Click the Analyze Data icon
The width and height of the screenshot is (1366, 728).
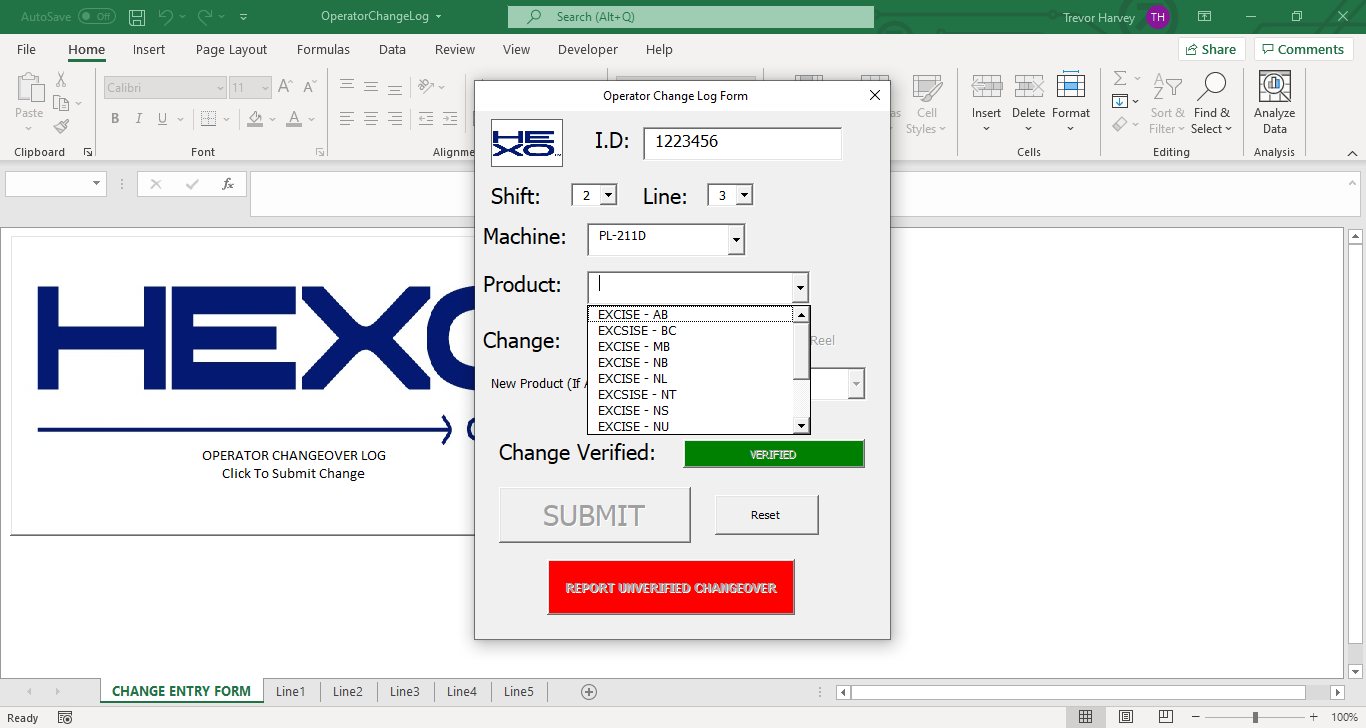[x=1274, y=87]
